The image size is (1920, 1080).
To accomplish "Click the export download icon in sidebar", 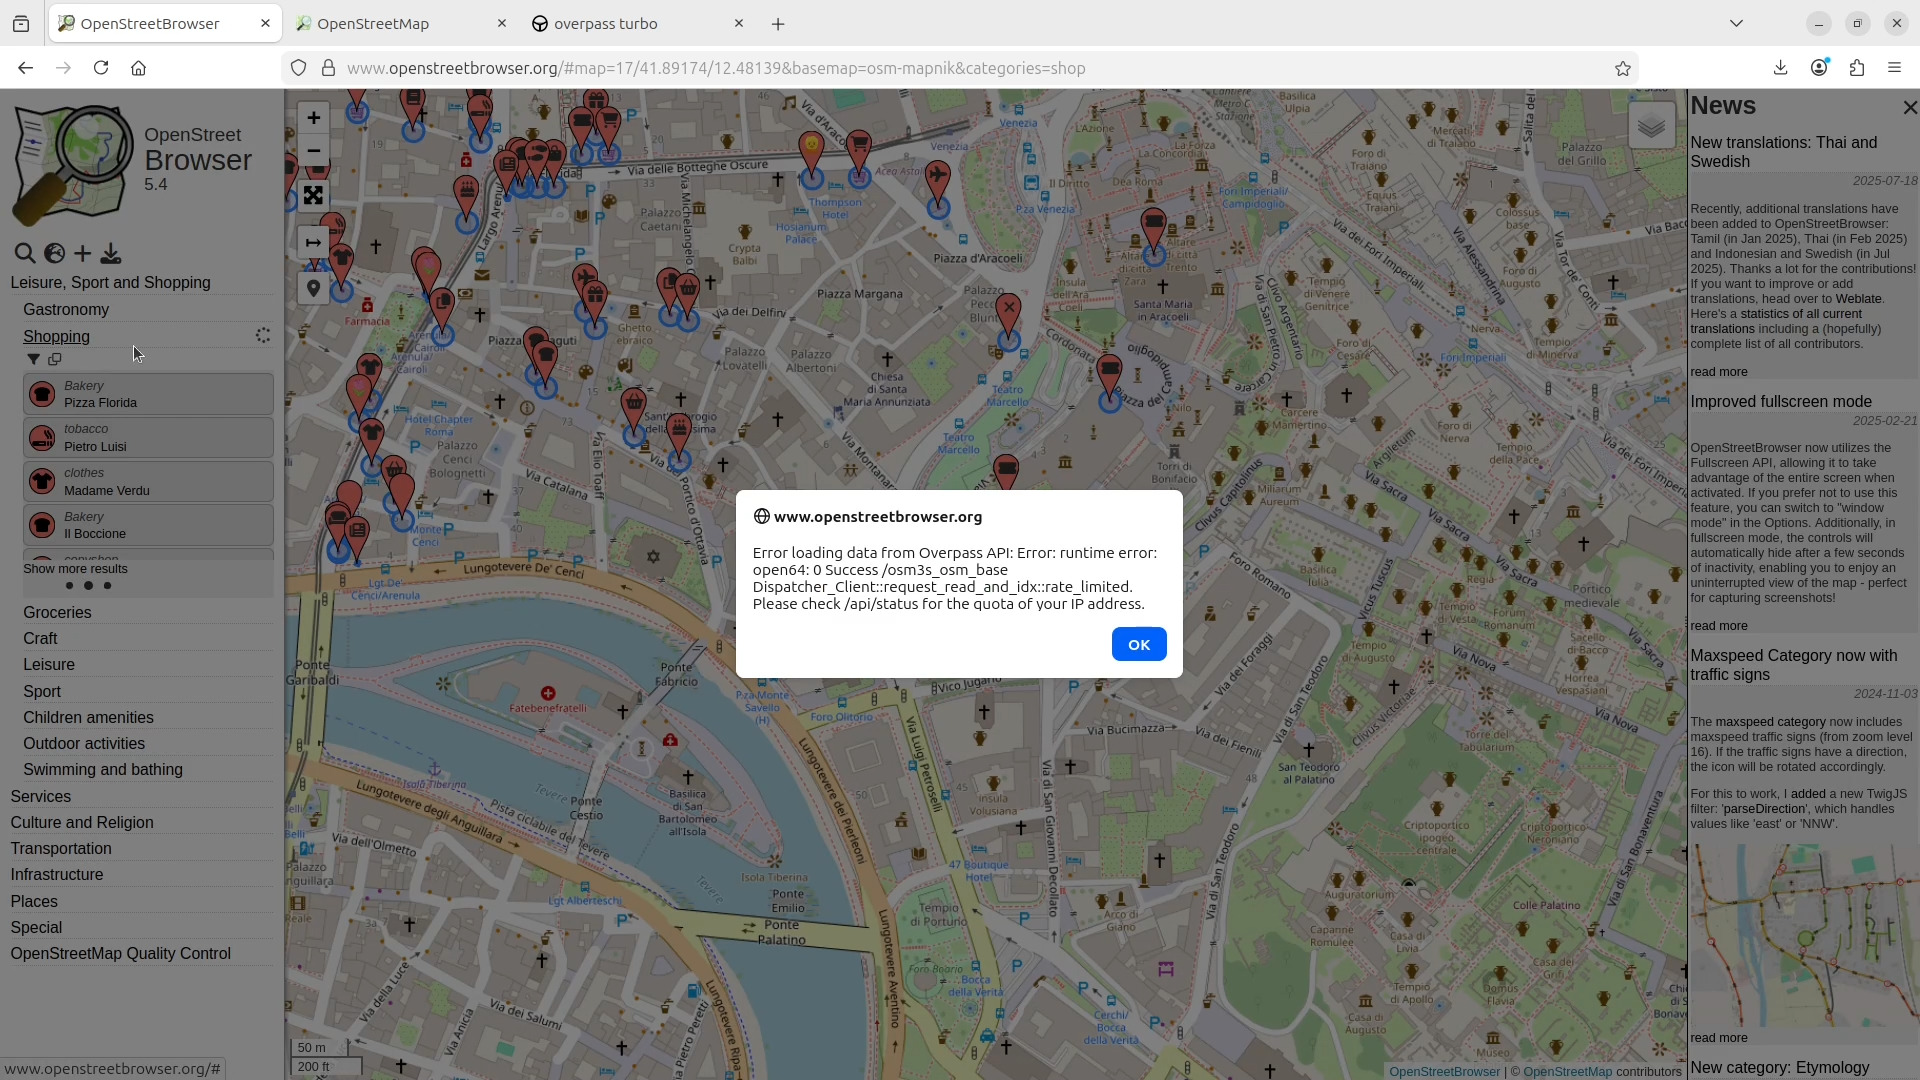I will coord(111,254).
